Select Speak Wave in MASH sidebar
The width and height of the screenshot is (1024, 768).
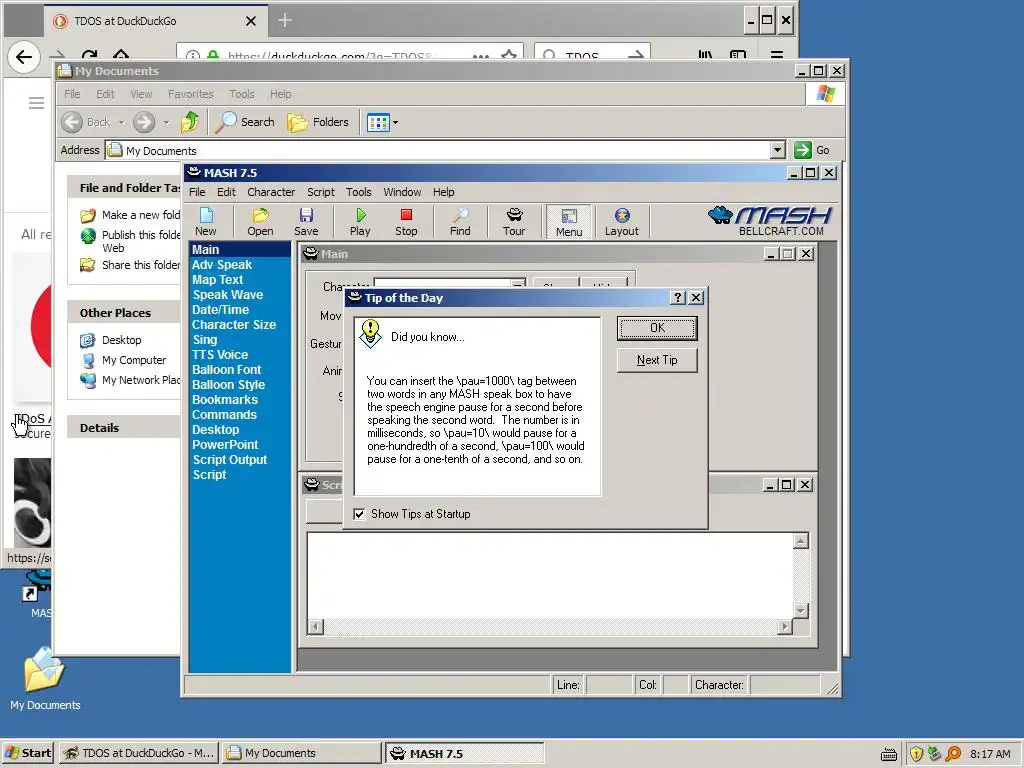[227, 295]
